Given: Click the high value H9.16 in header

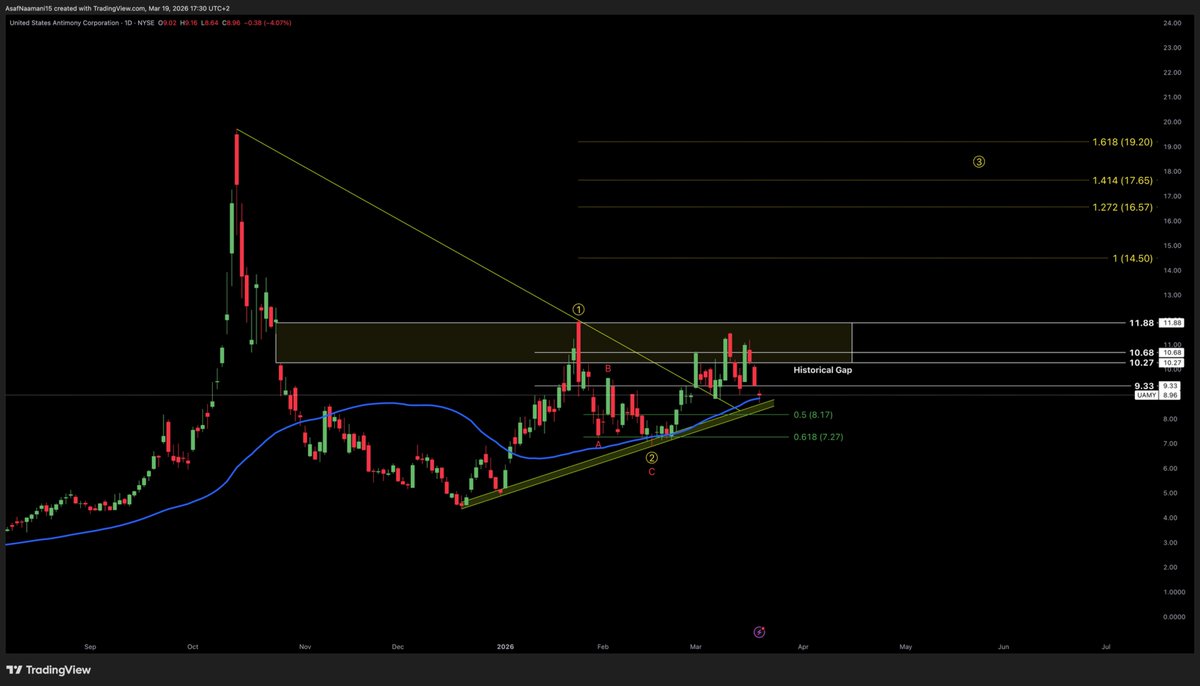Looking at the screenshot, I should click(188, 23).
